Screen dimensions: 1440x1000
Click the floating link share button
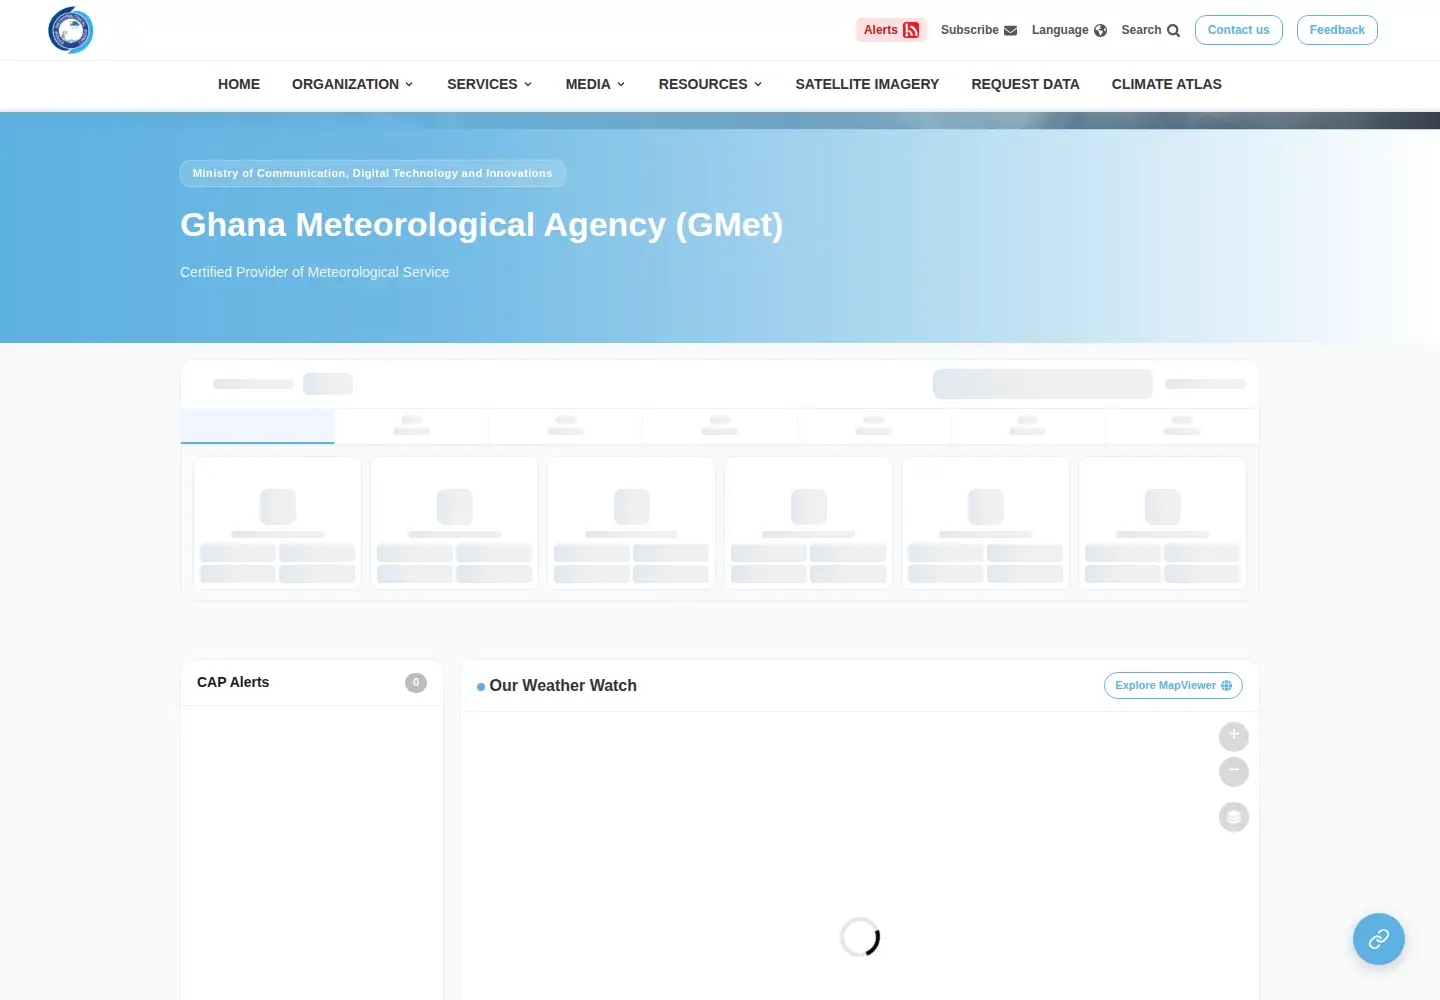(1379, 939)
